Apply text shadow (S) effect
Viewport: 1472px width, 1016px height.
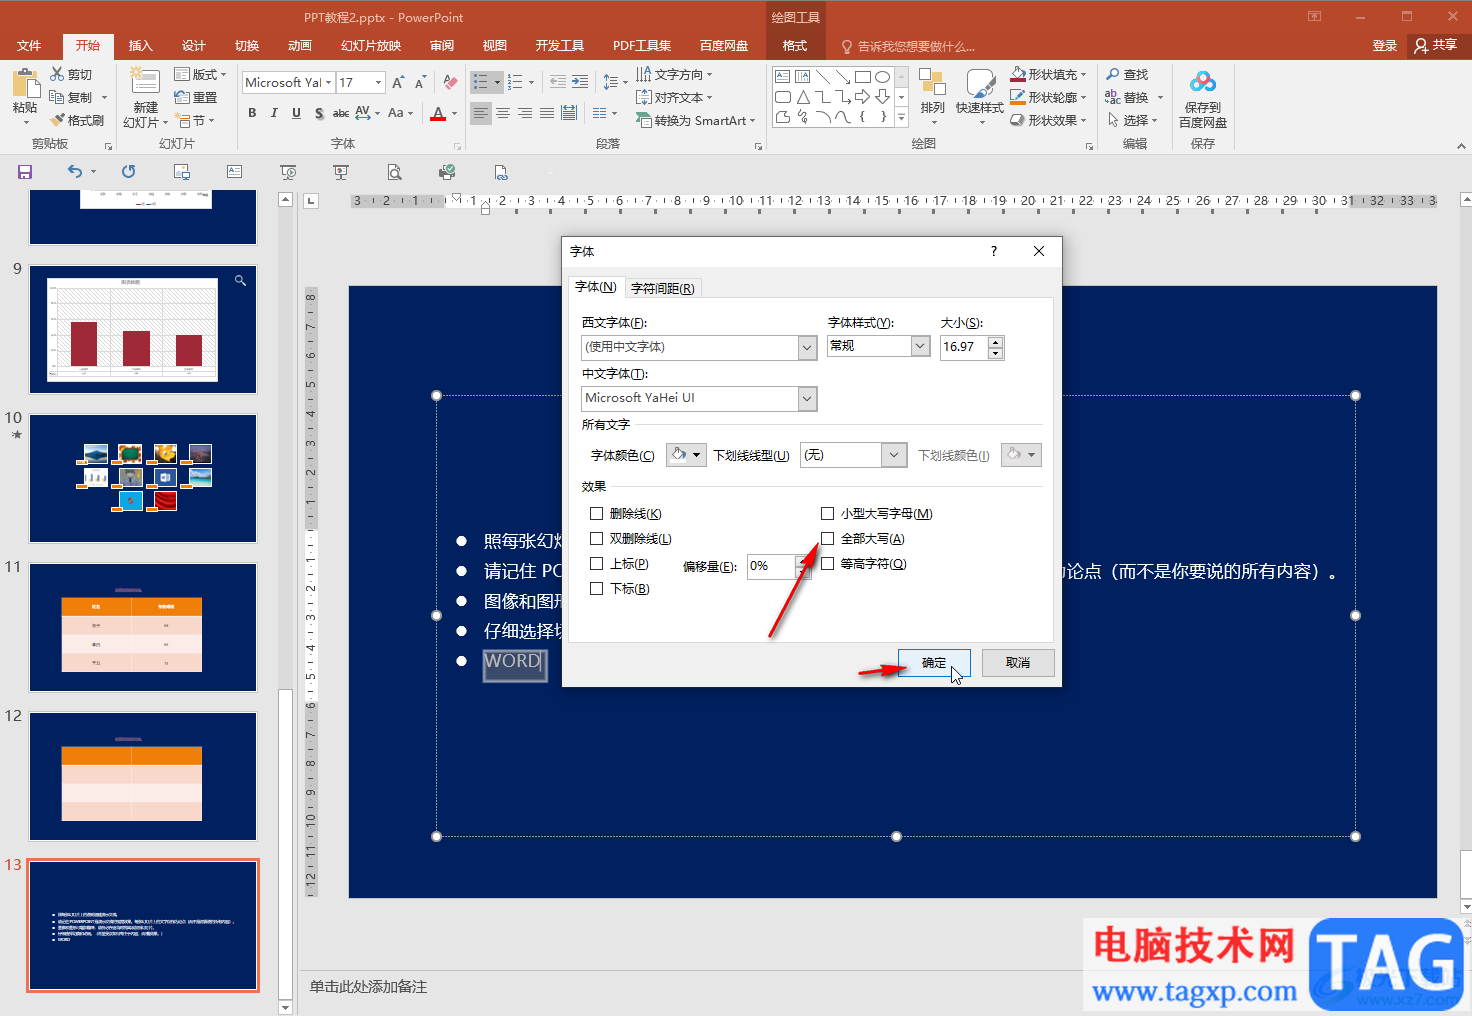[x=319, y=113]
